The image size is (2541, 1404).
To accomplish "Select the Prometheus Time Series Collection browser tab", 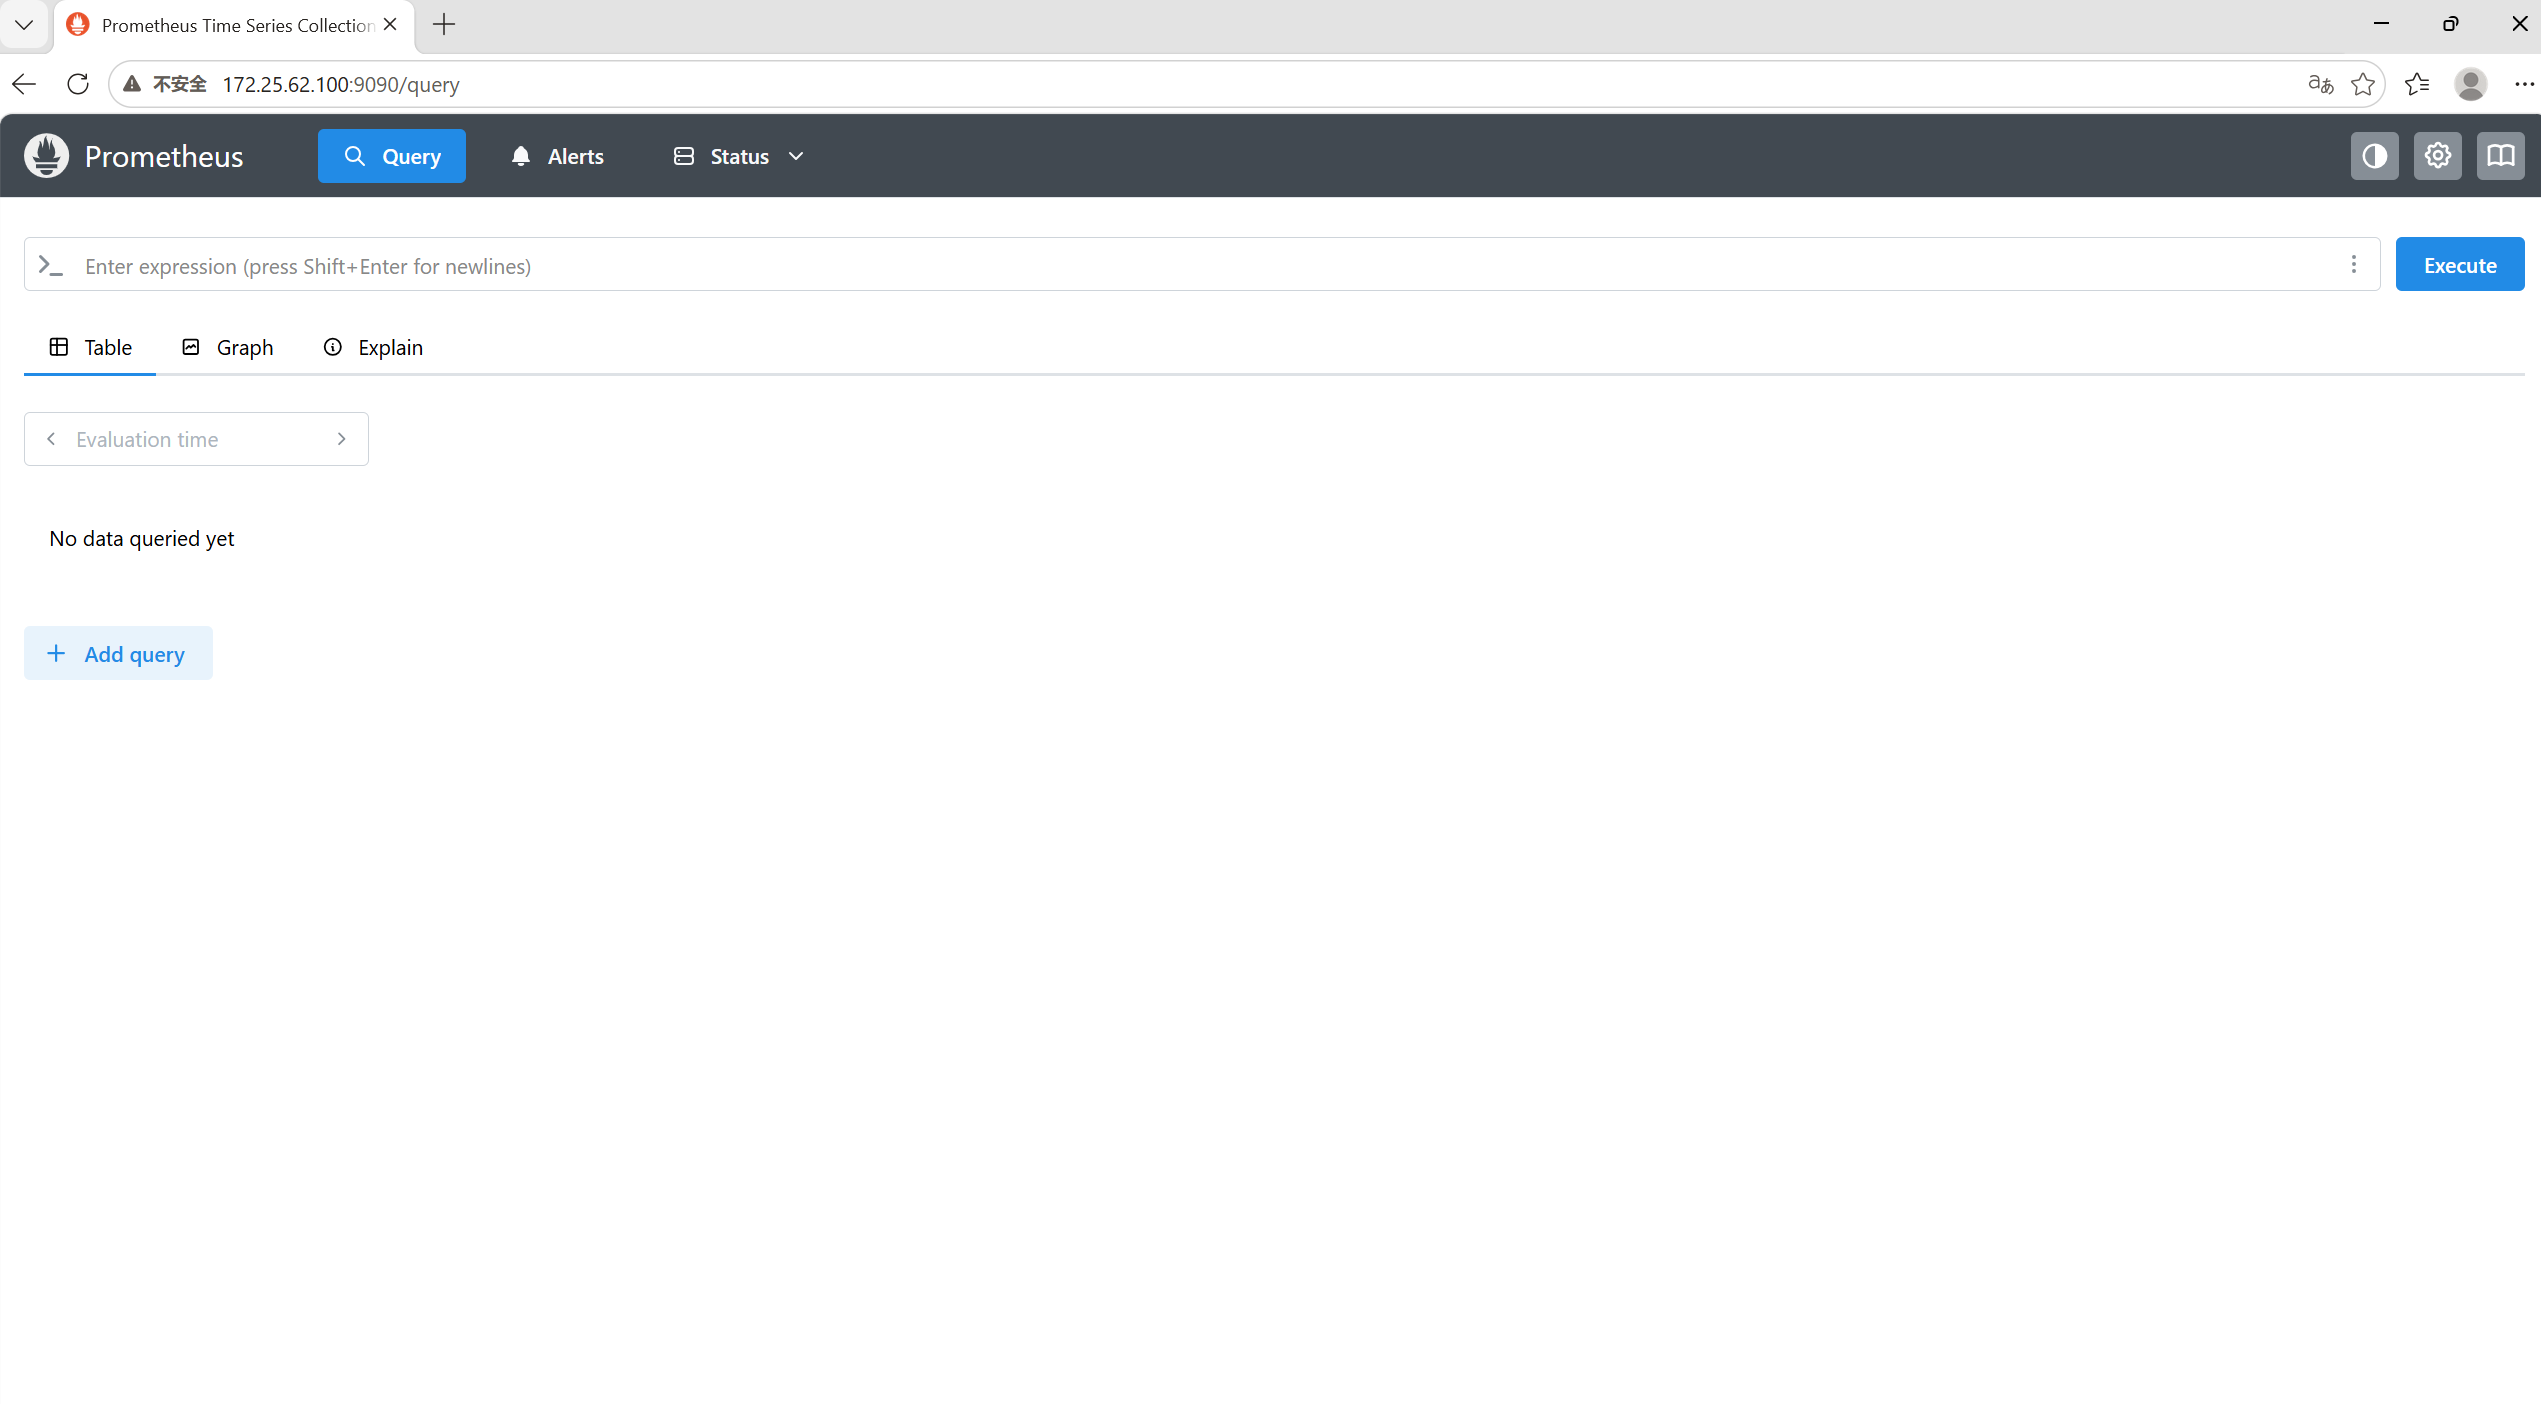I will click(x=234, y=25).
